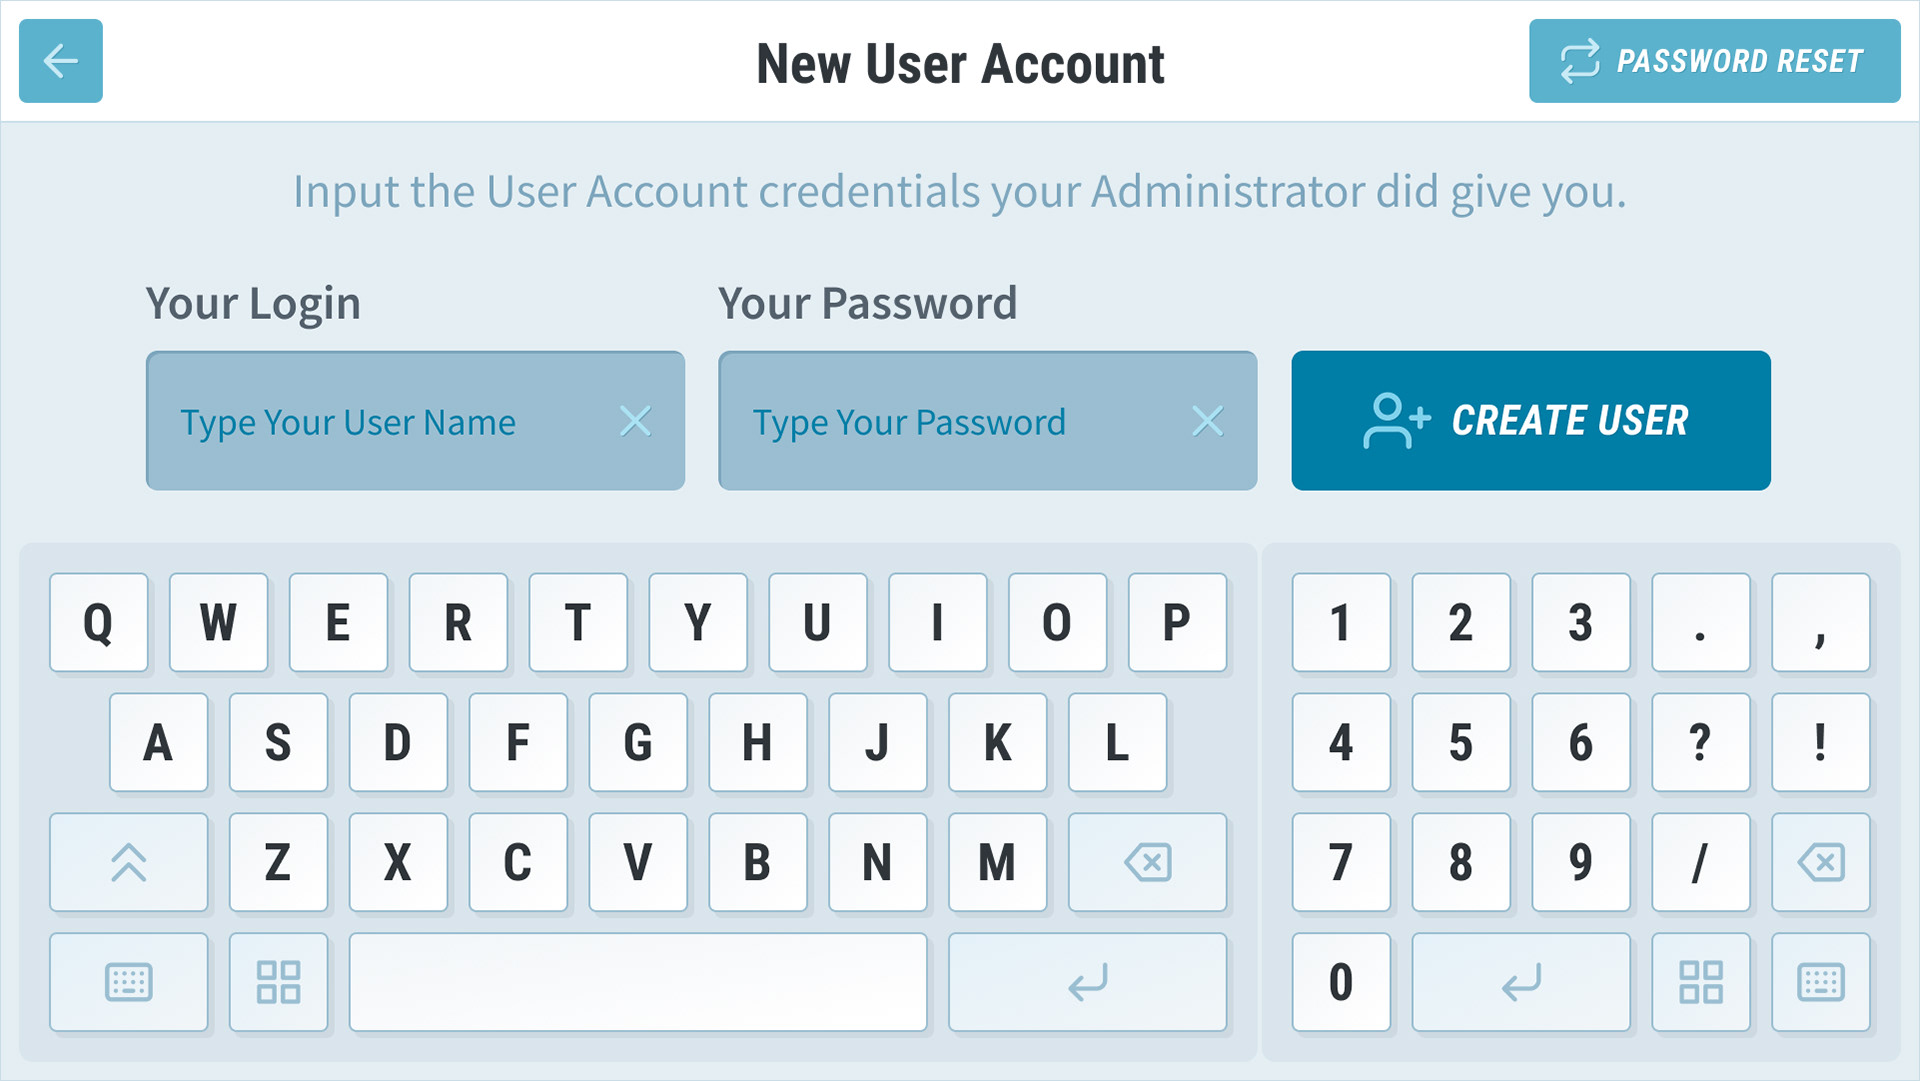Clear the user name field X icon
The width and height of the screenshot is (1920, 1081).
click(636, 421)
